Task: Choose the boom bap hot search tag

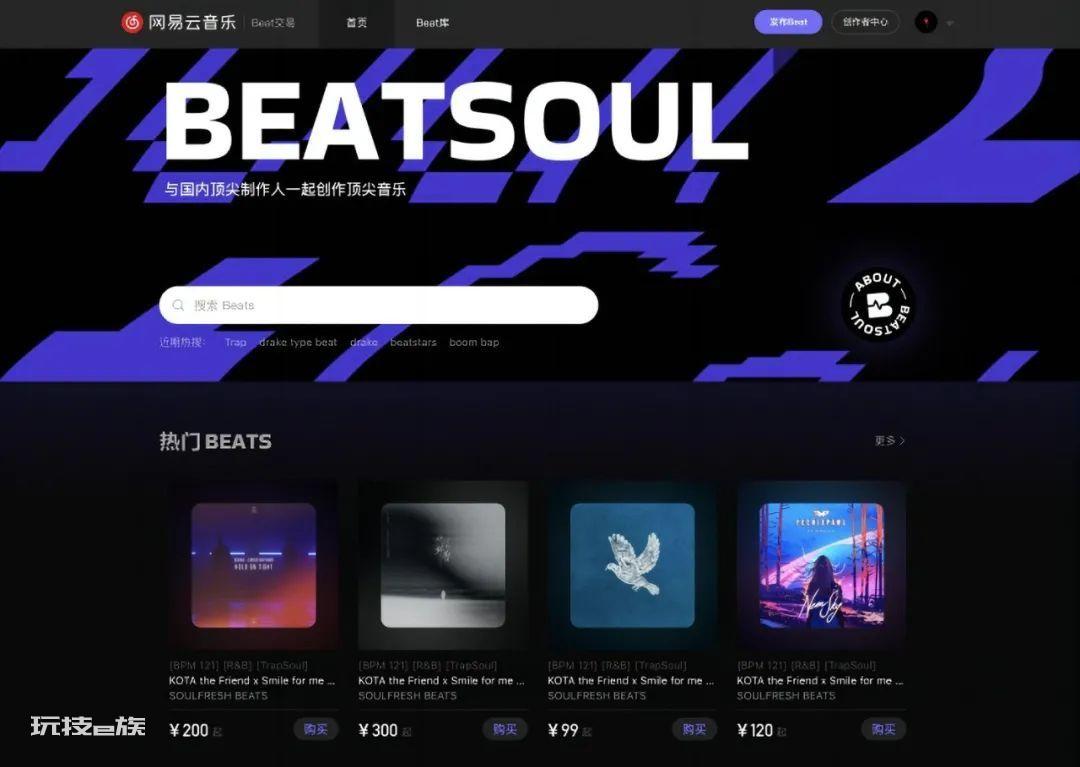Action: (474, 342)
